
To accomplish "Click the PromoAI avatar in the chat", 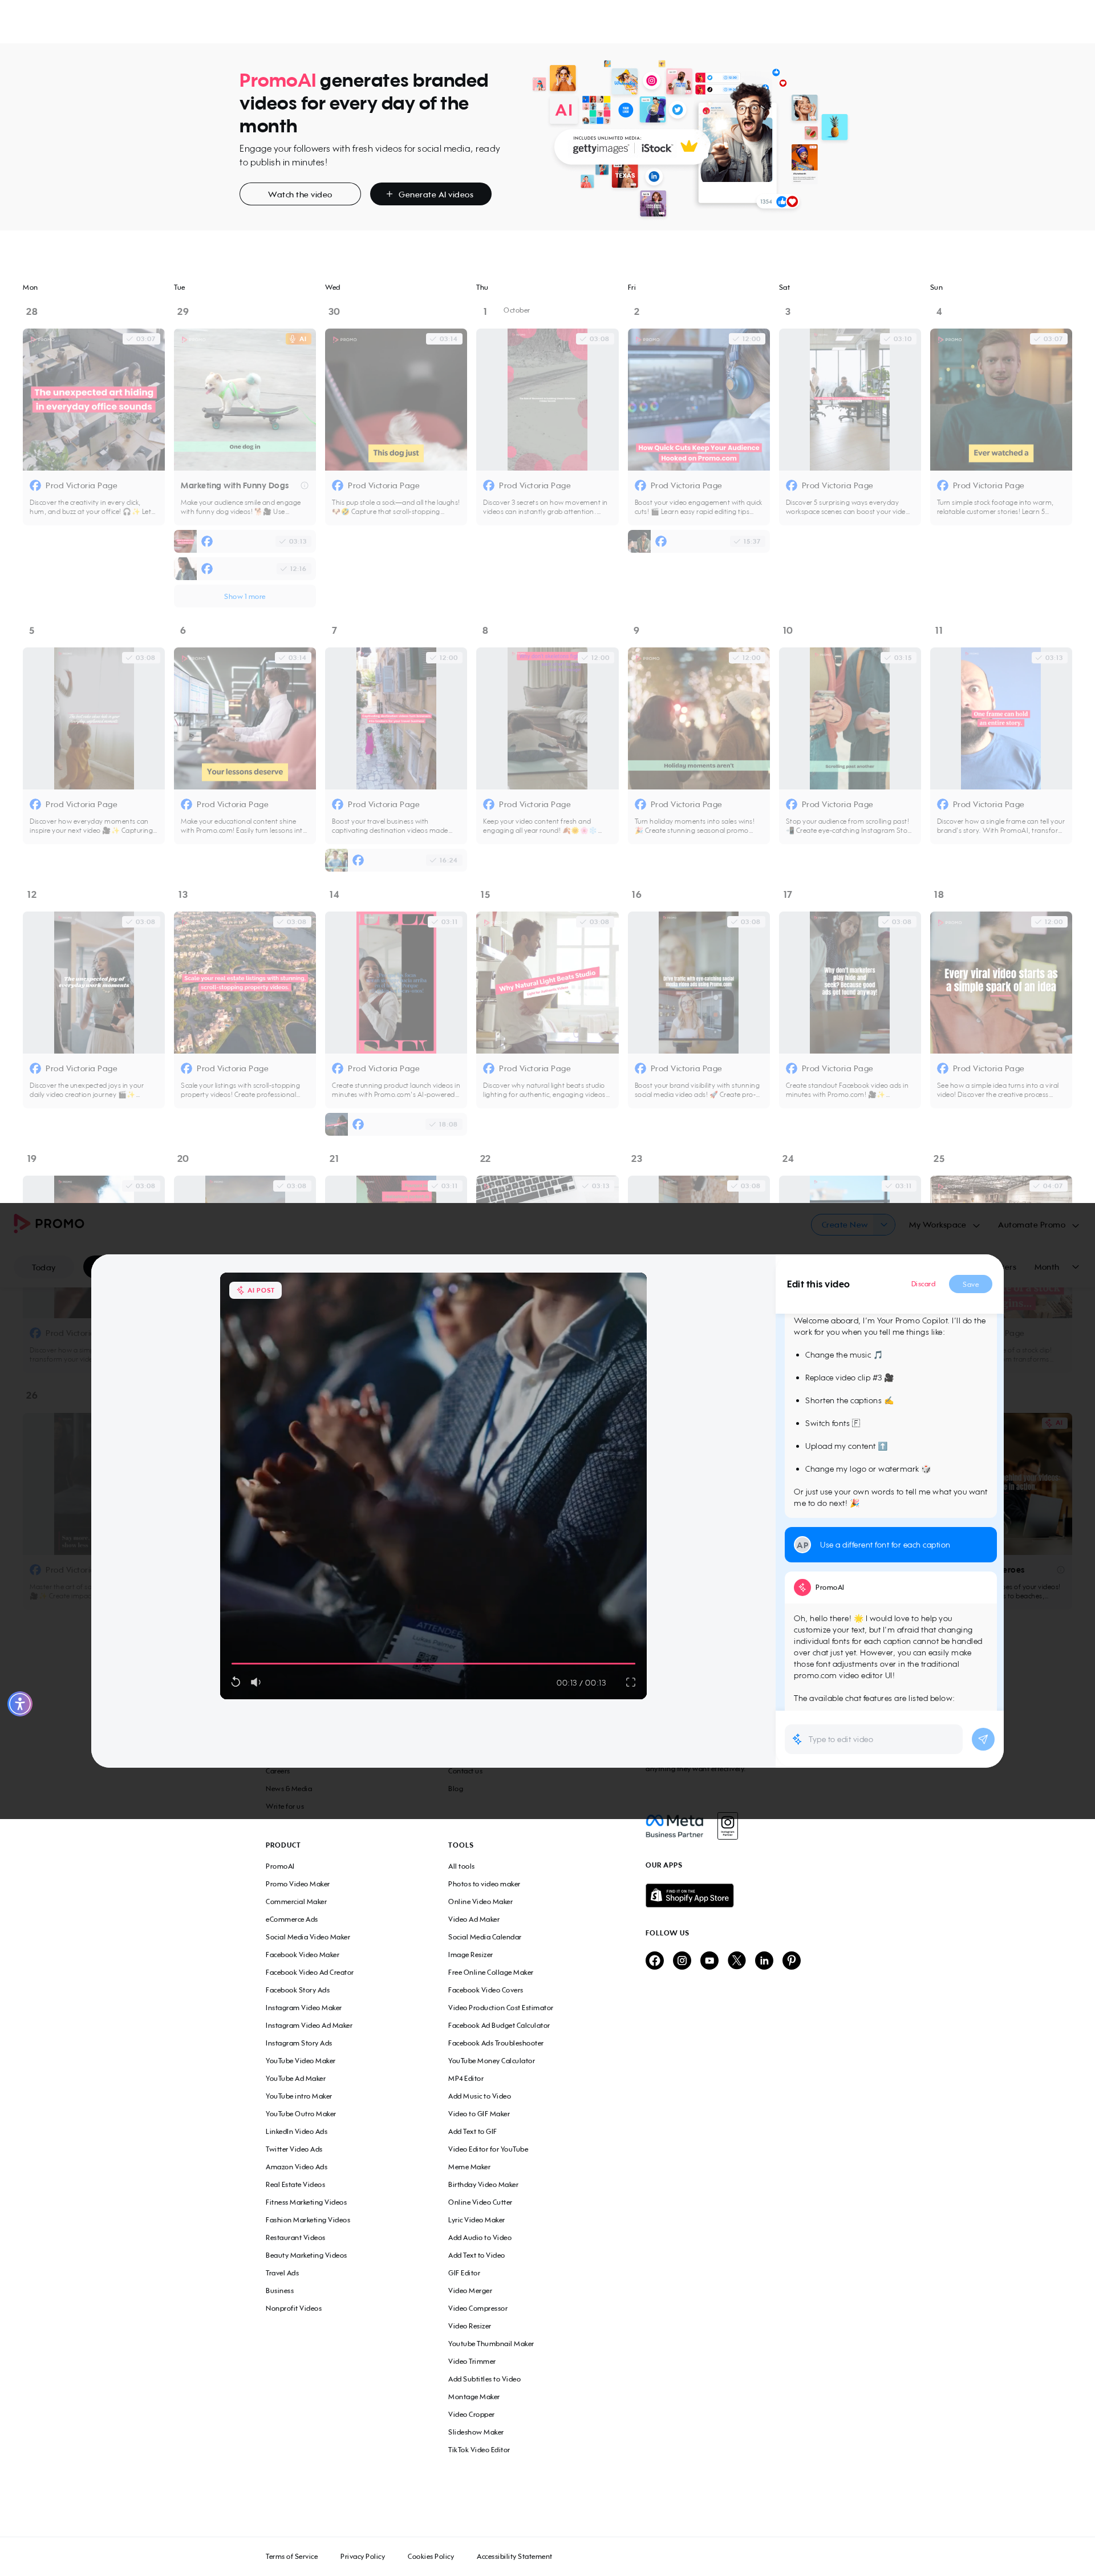I will click(x=802, y=1587).
